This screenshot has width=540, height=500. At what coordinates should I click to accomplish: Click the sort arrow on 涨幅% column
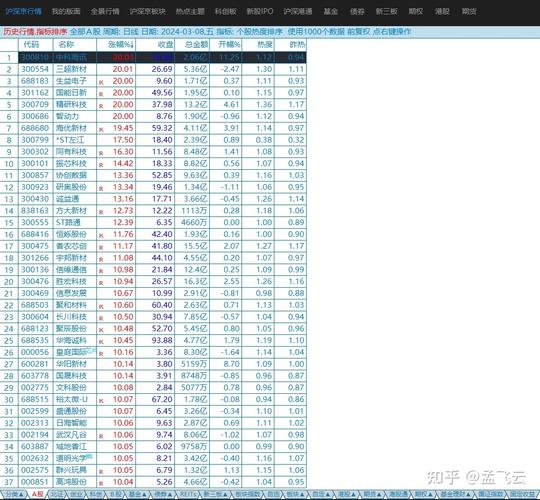click(x=133, y=45)
